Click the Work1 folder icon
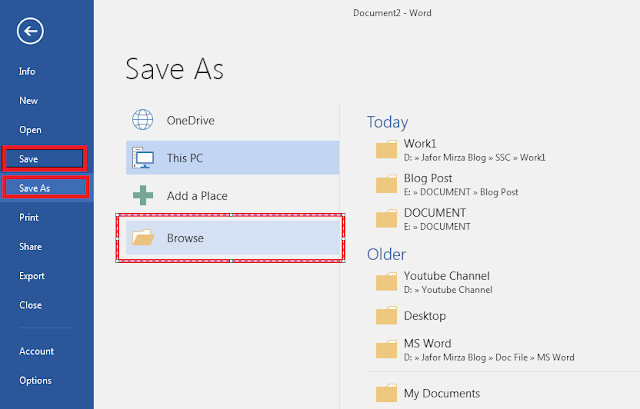Viewport: 640px width, 409px height. (386, 149)
